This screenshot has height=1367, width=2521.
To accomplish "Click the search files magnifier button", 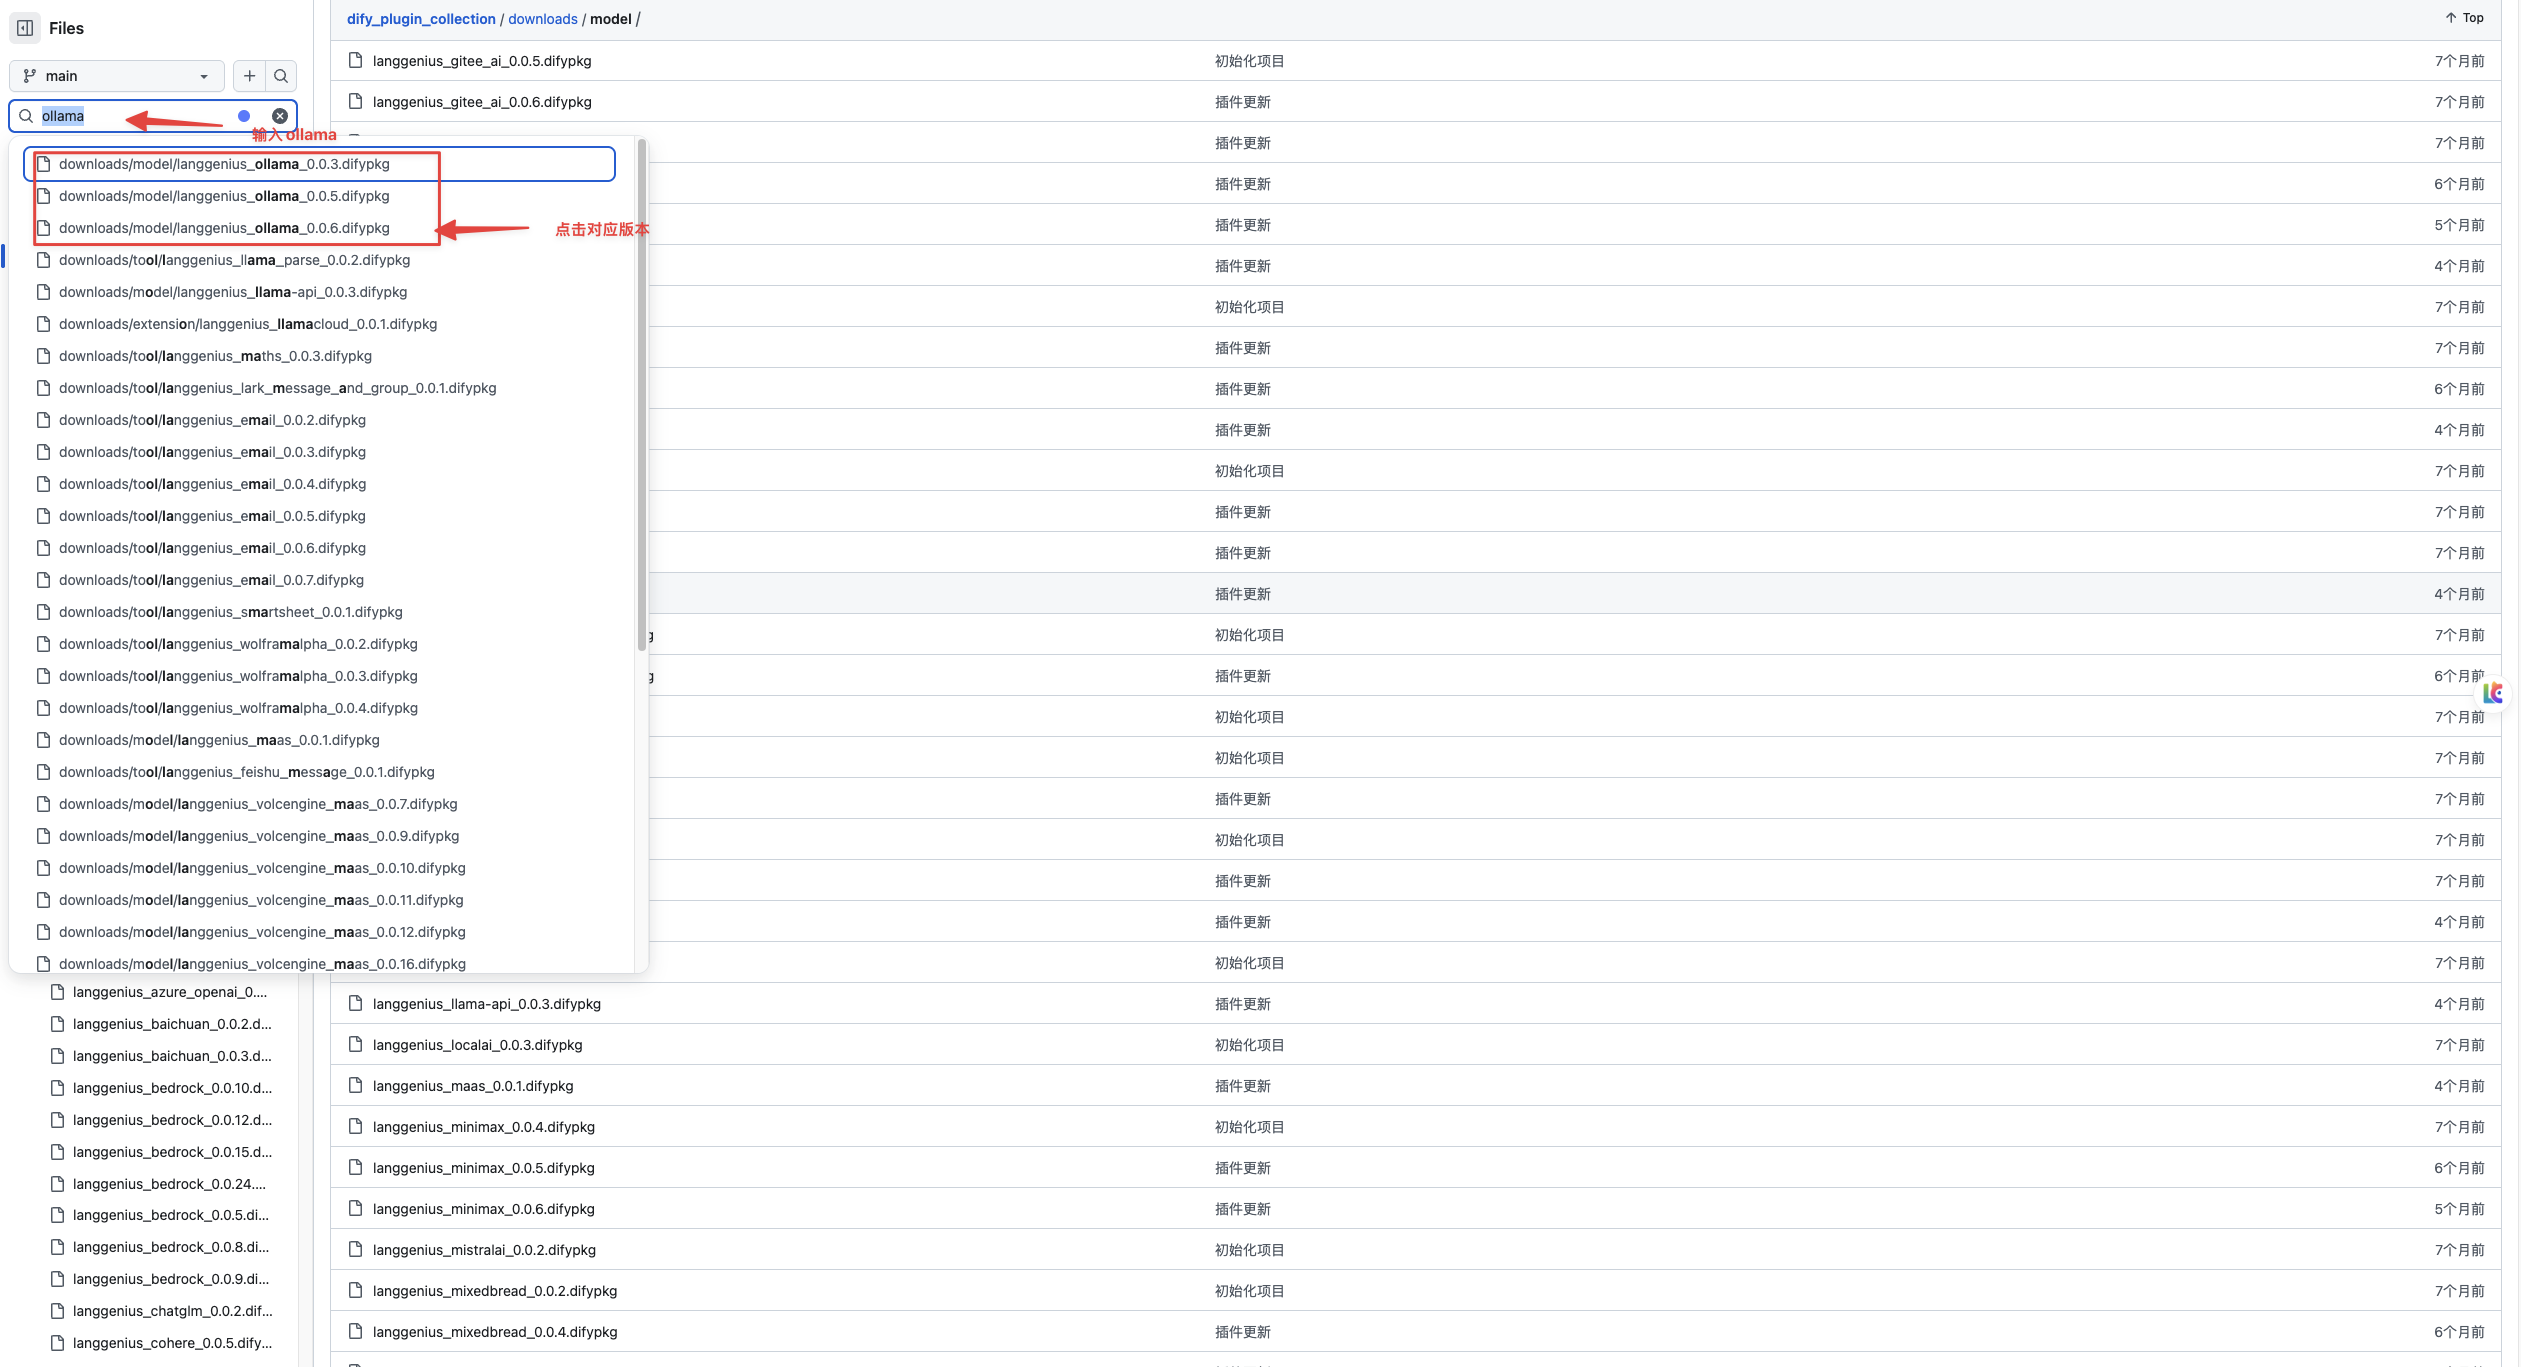I will [281, 76].
